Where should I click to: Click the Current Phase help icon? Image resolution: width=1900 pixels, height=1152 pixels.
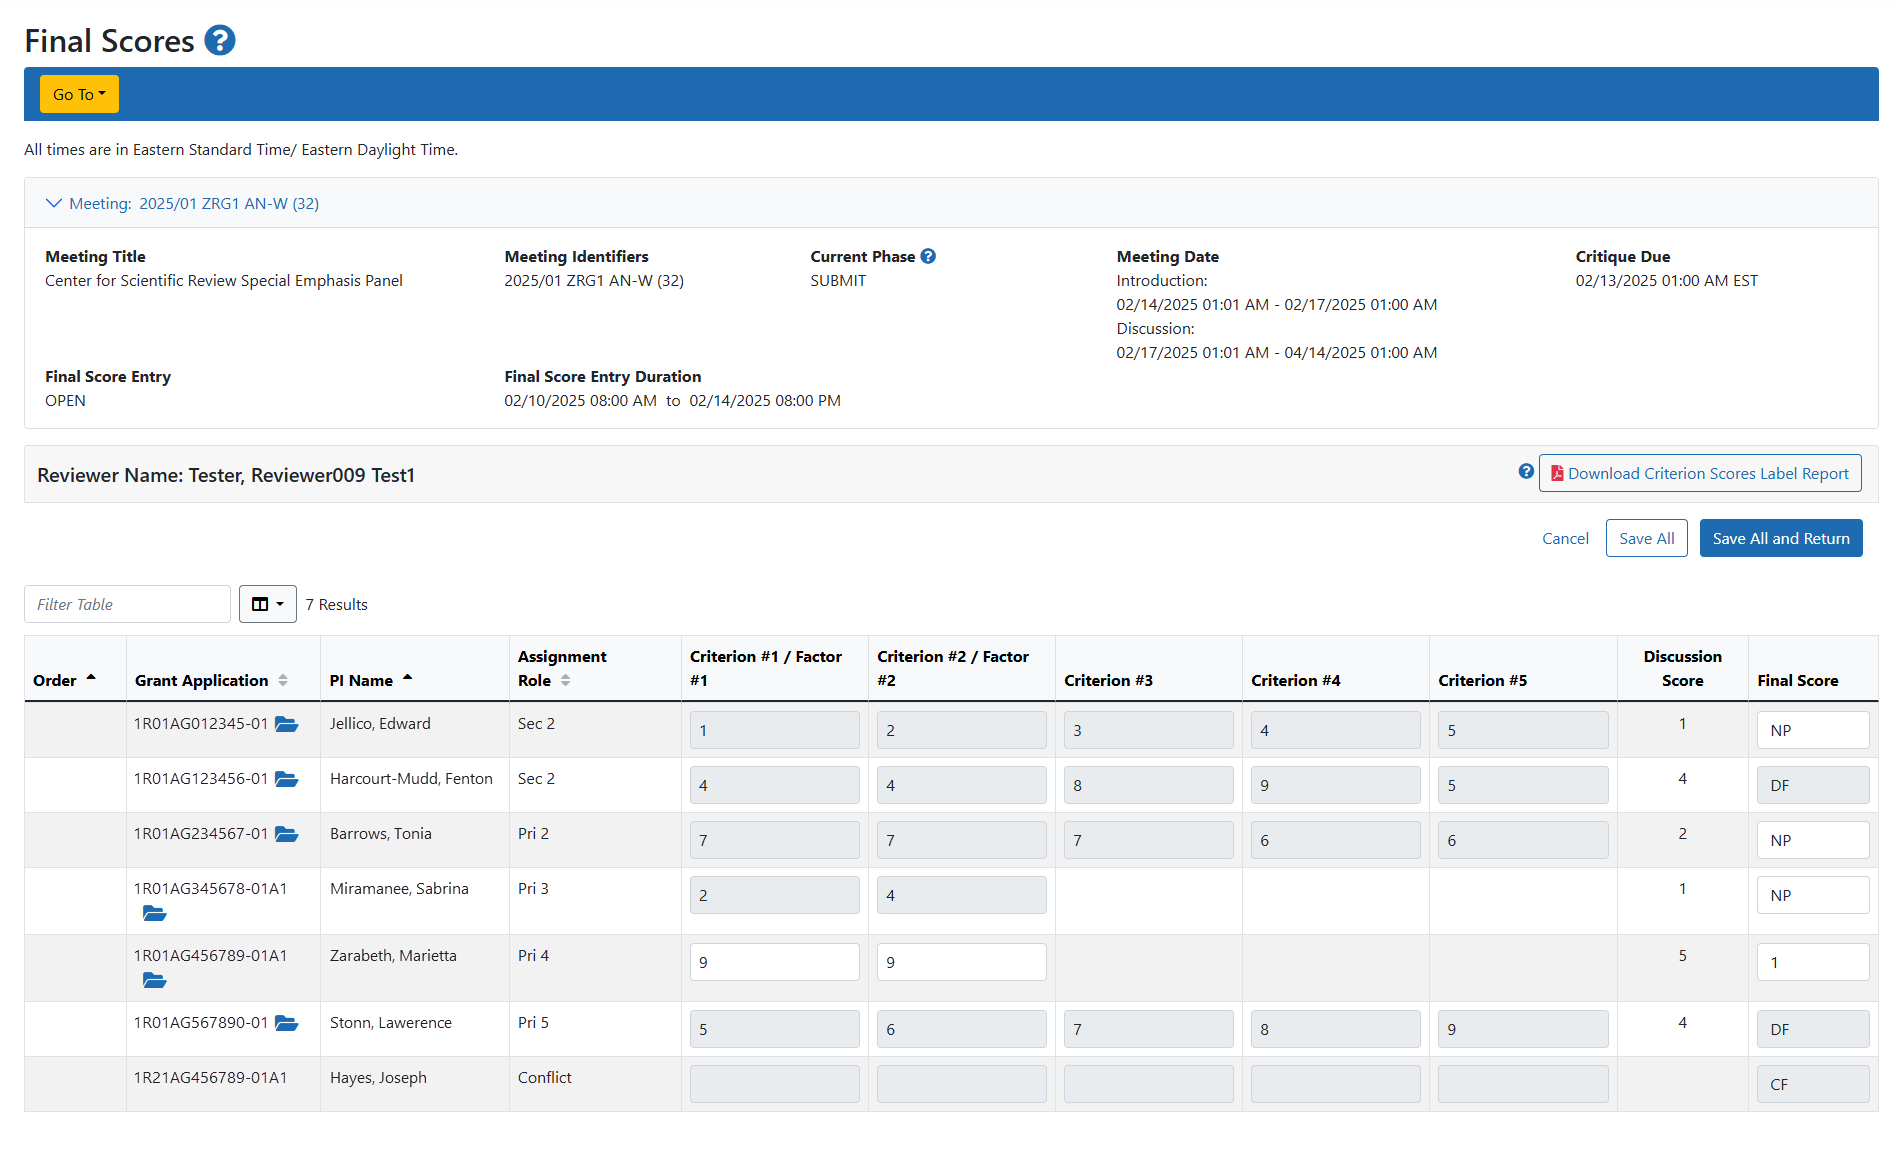[x=928, y=256]
